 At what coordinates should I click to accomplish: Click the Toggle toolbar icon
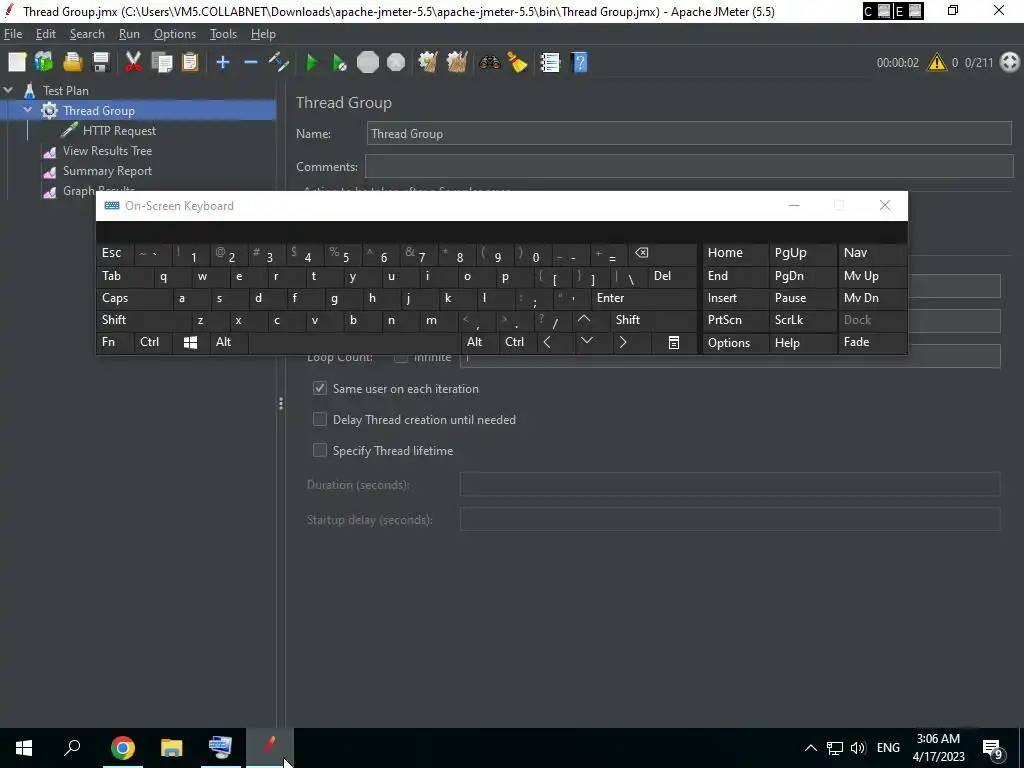pyautogui.click(x=279, y=63)
